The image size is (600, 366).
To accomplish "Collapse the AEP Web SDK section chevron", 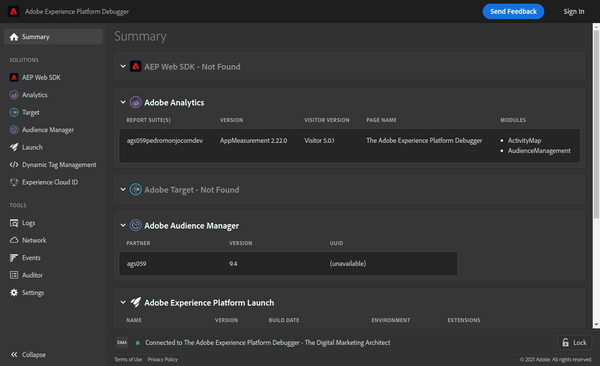I will 123,66.
